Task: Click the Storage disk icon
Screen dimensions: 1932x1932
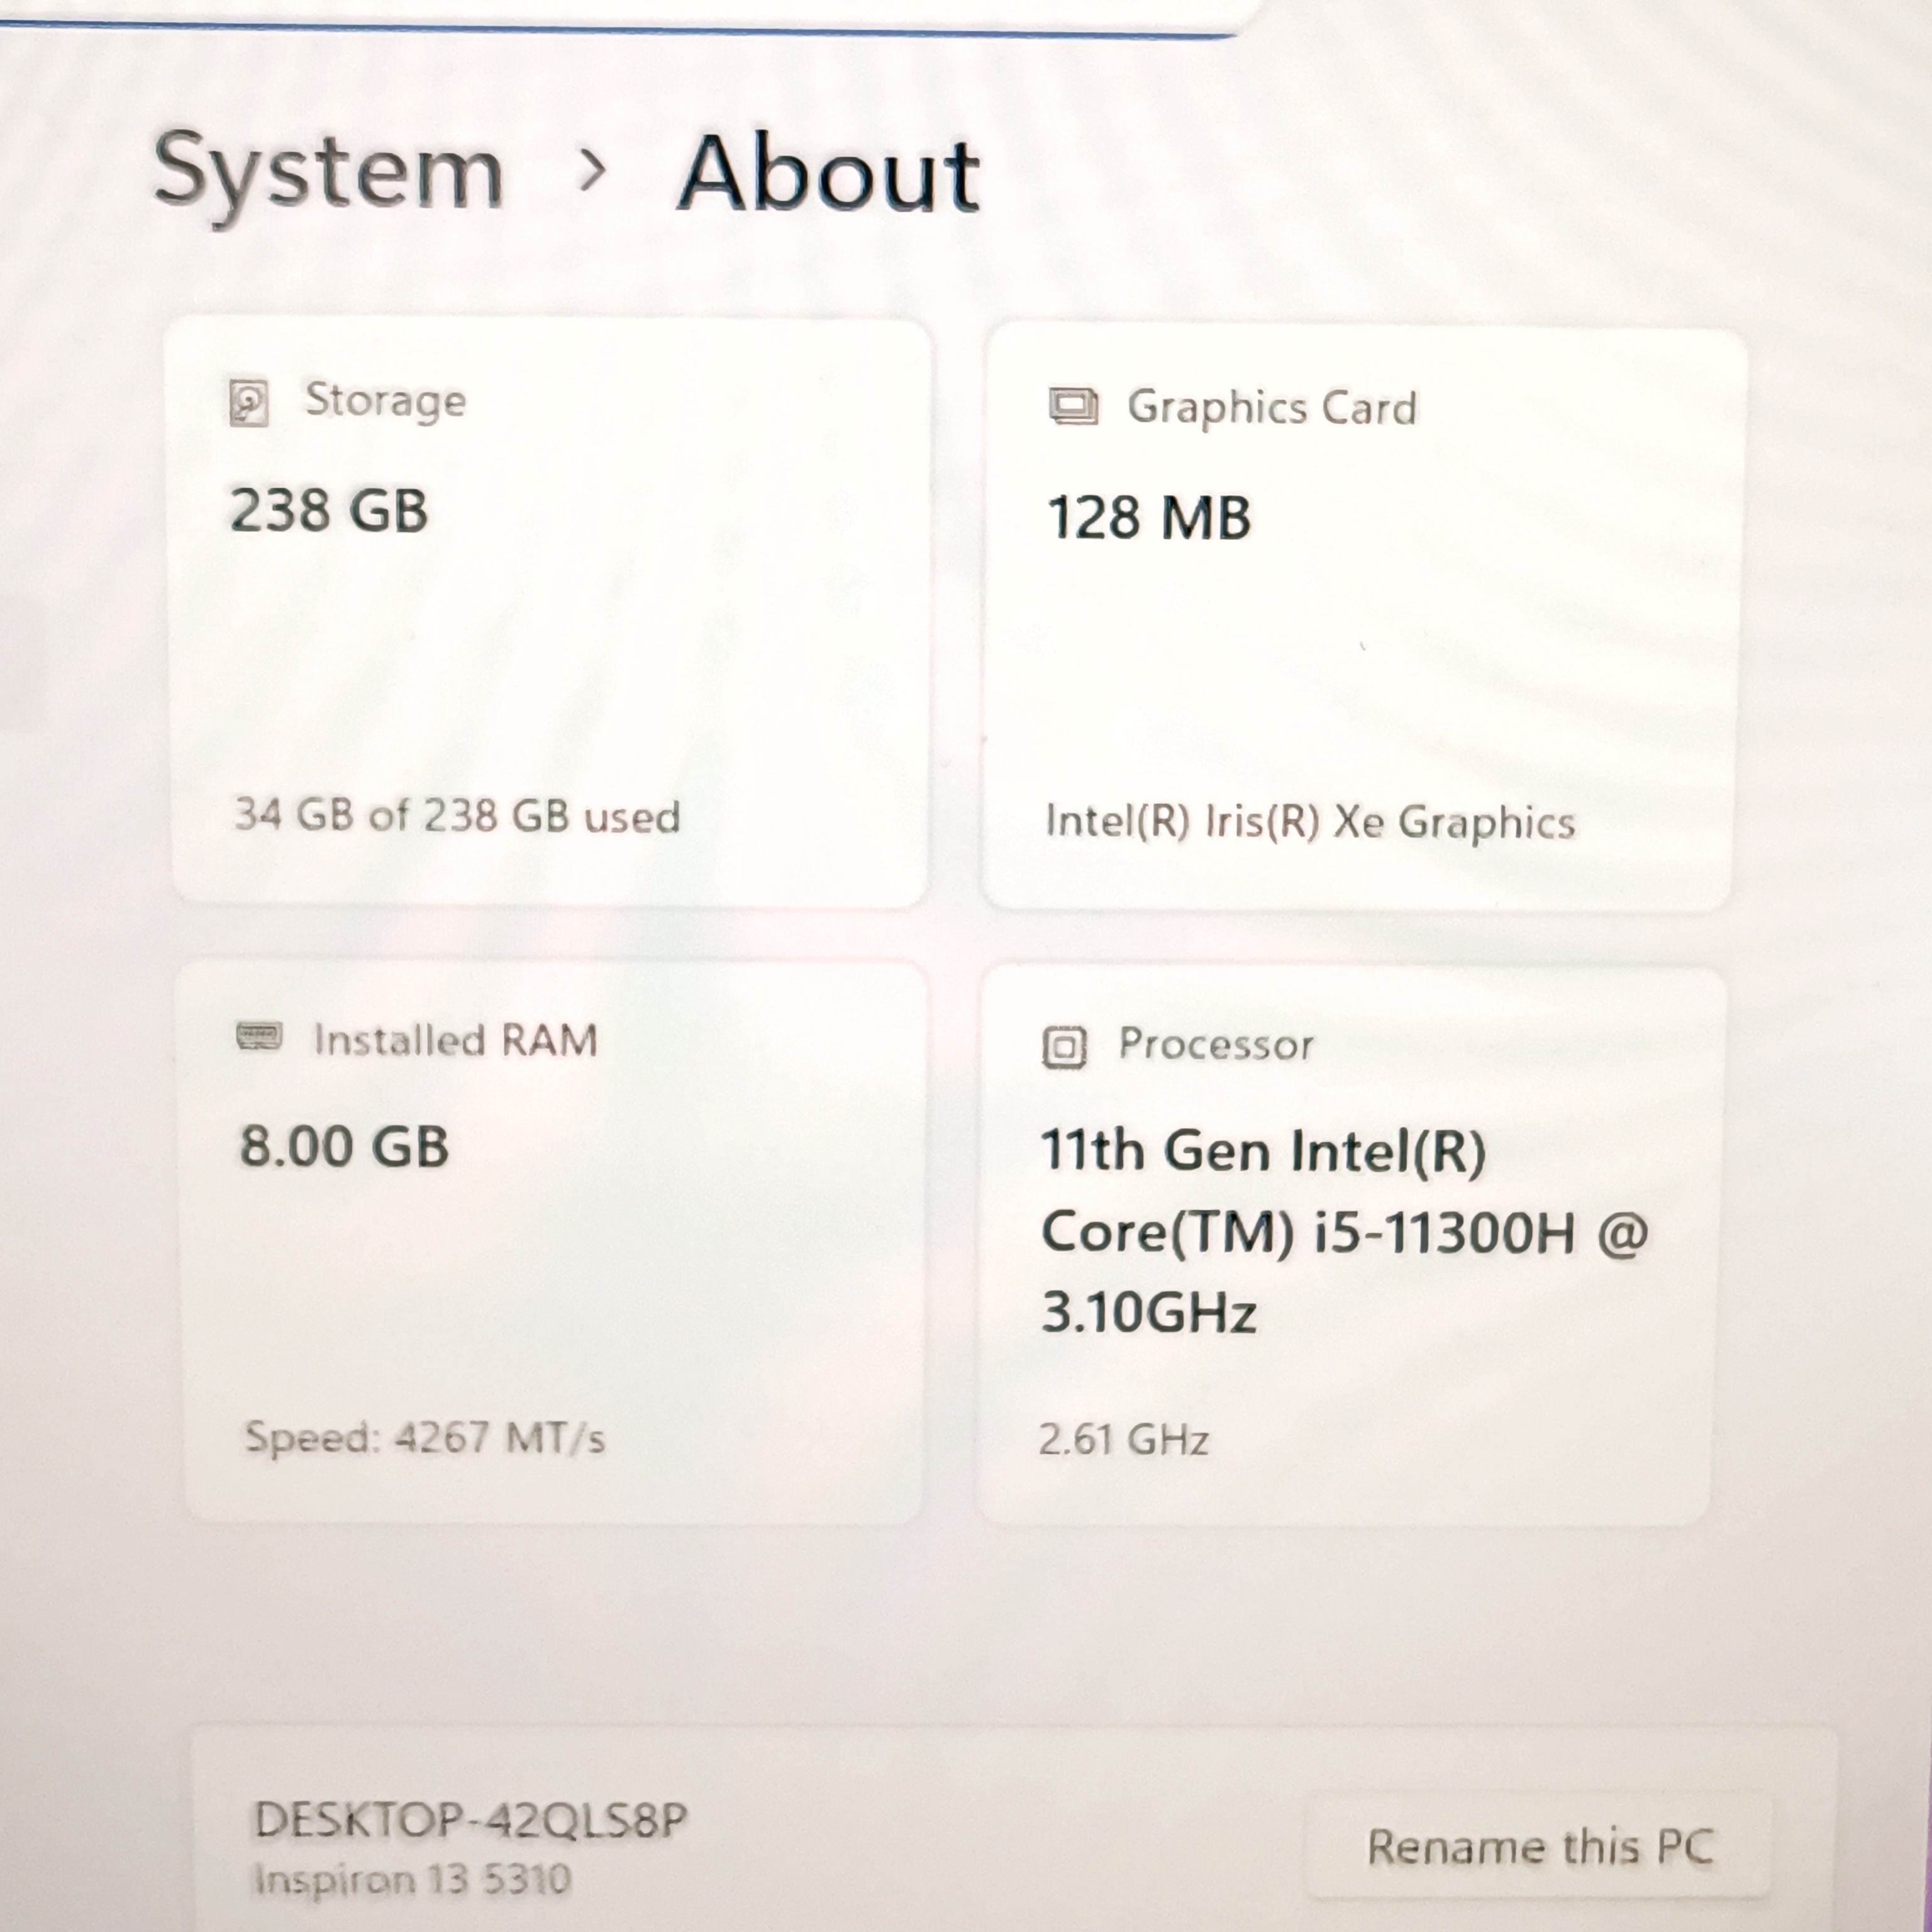Action: click(248, 403)
